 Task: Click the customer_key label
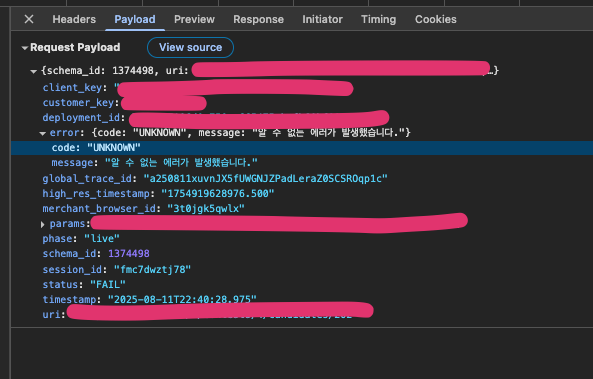78,103
